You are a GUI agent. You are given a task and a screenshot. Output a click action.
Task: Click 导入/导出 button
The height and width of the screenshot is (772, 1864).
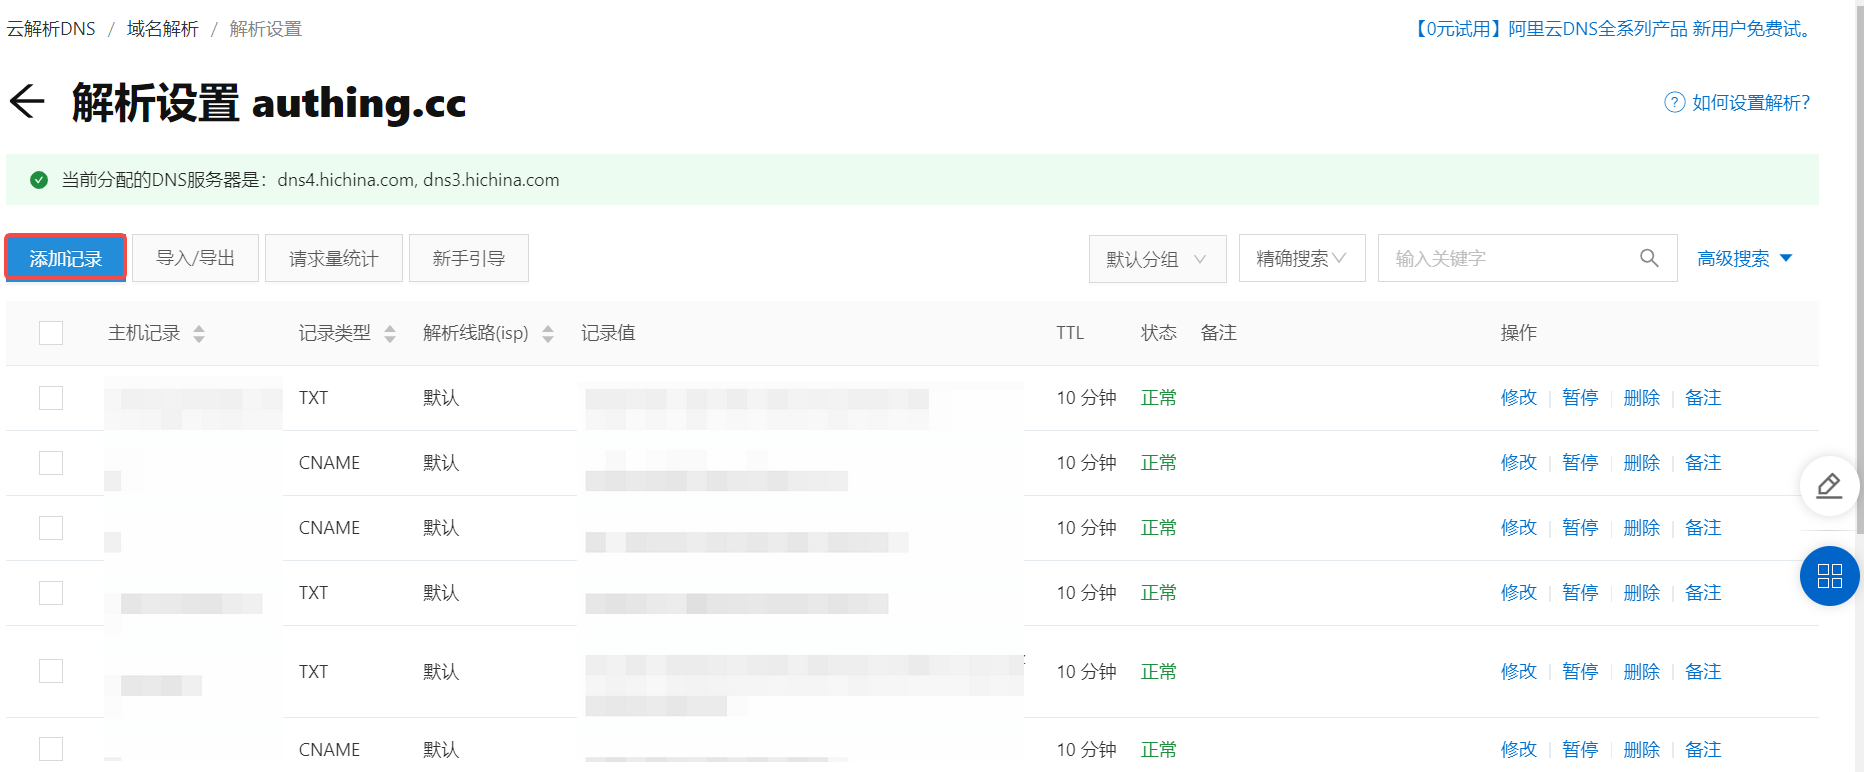click(195, 259)
